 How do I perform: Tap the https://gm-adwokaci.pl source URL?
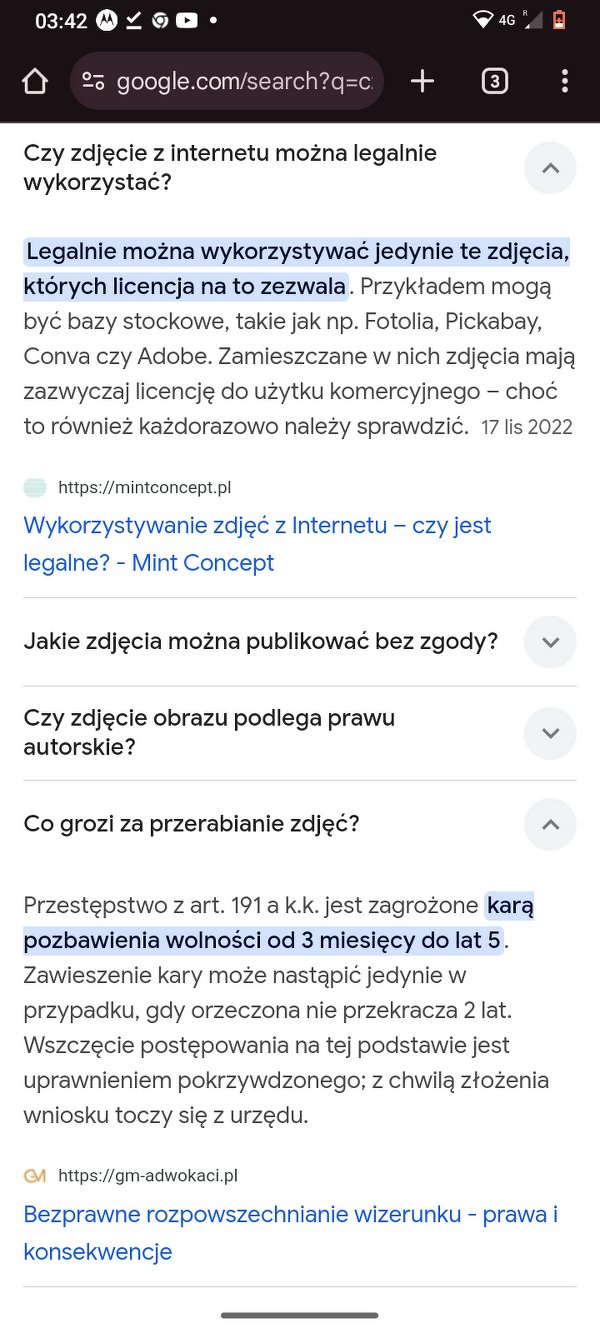148,1176
